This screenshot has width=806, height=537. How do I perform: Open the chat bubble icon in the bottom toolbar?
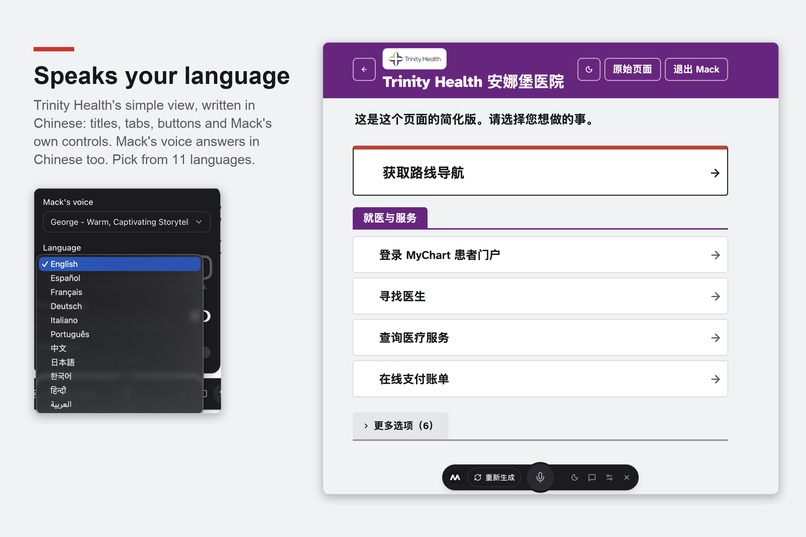click(592, 477)
